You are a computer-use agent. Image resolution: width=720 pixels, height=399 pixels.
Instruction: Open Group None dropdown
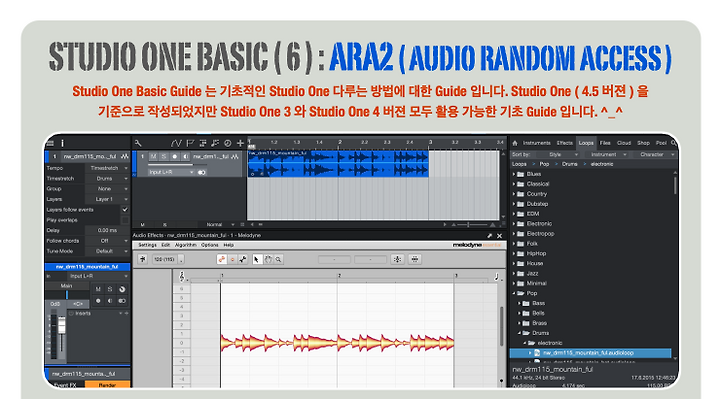point(107,189)
